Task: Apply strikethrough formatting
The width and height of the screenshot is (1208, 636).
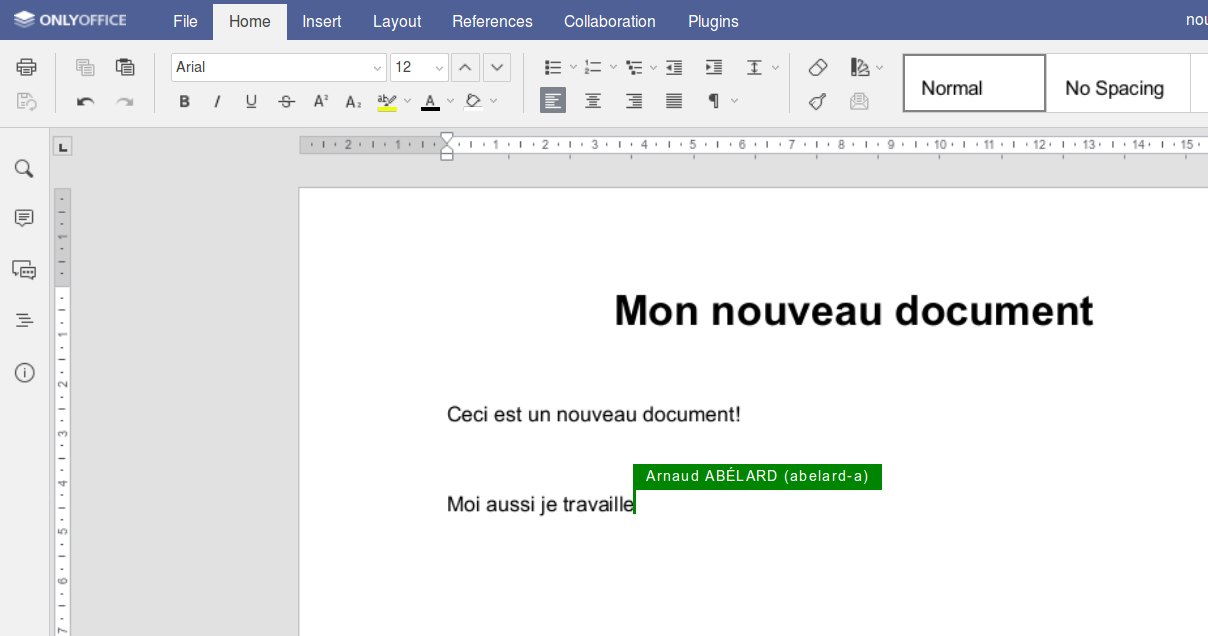Action: coord(285,100)
